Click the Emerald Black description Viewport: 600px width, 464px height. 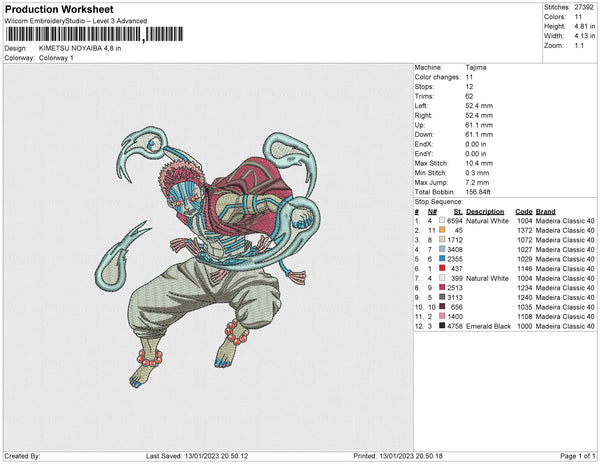[488, 326]
